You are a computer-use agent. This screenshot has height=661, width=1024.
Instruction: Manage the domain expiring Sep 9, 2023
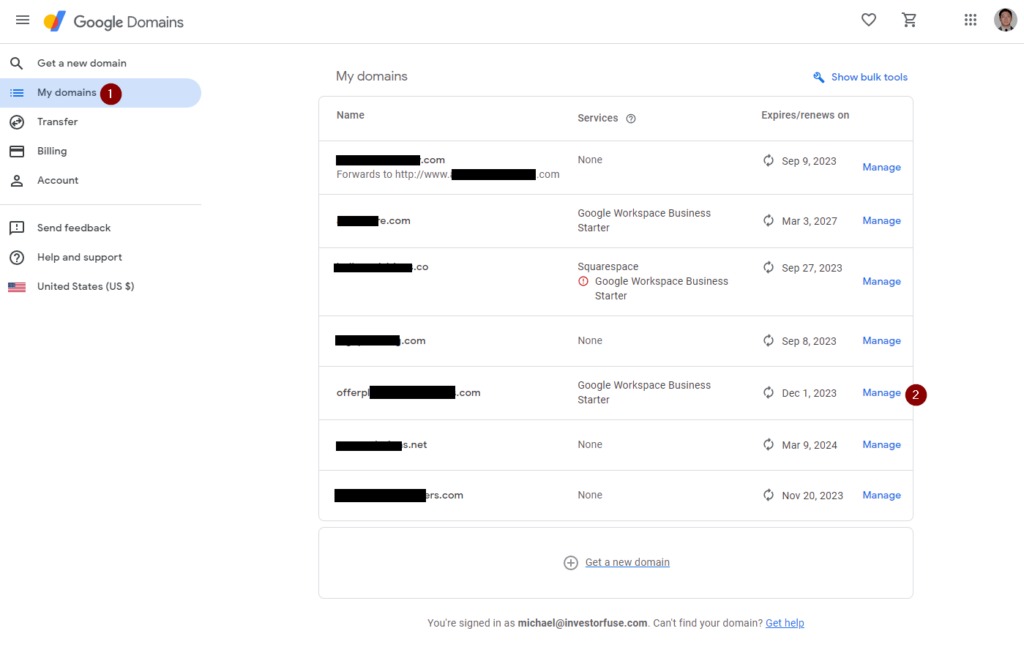click(x=882, y=167)
